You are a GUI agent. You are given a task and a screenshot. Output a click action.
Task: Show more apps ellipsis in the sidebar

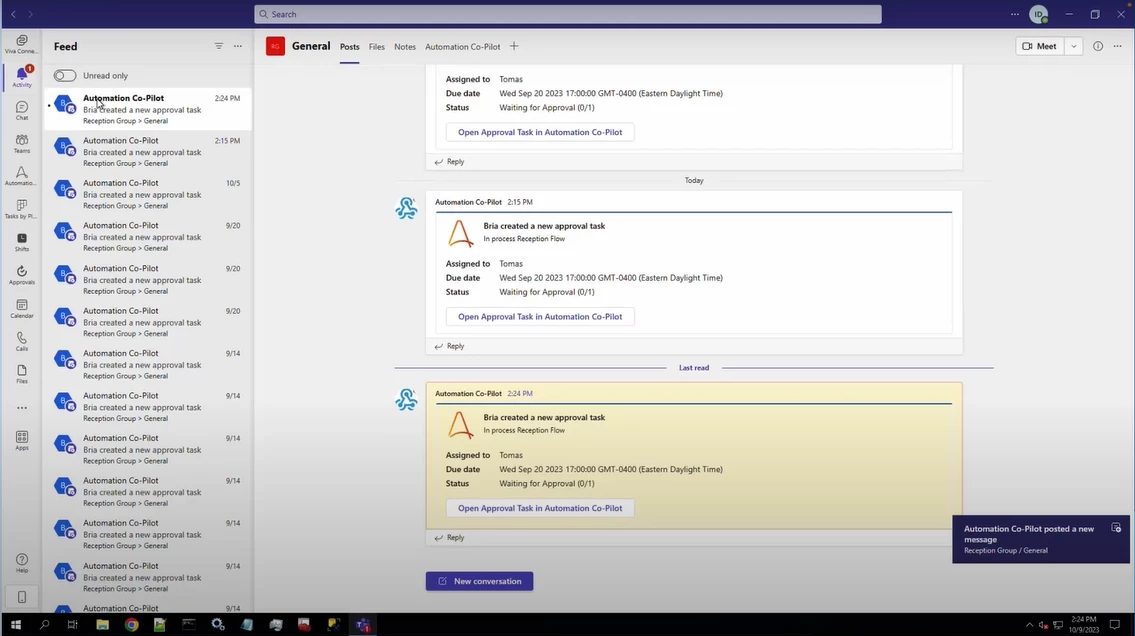click(x=22, y=407)
